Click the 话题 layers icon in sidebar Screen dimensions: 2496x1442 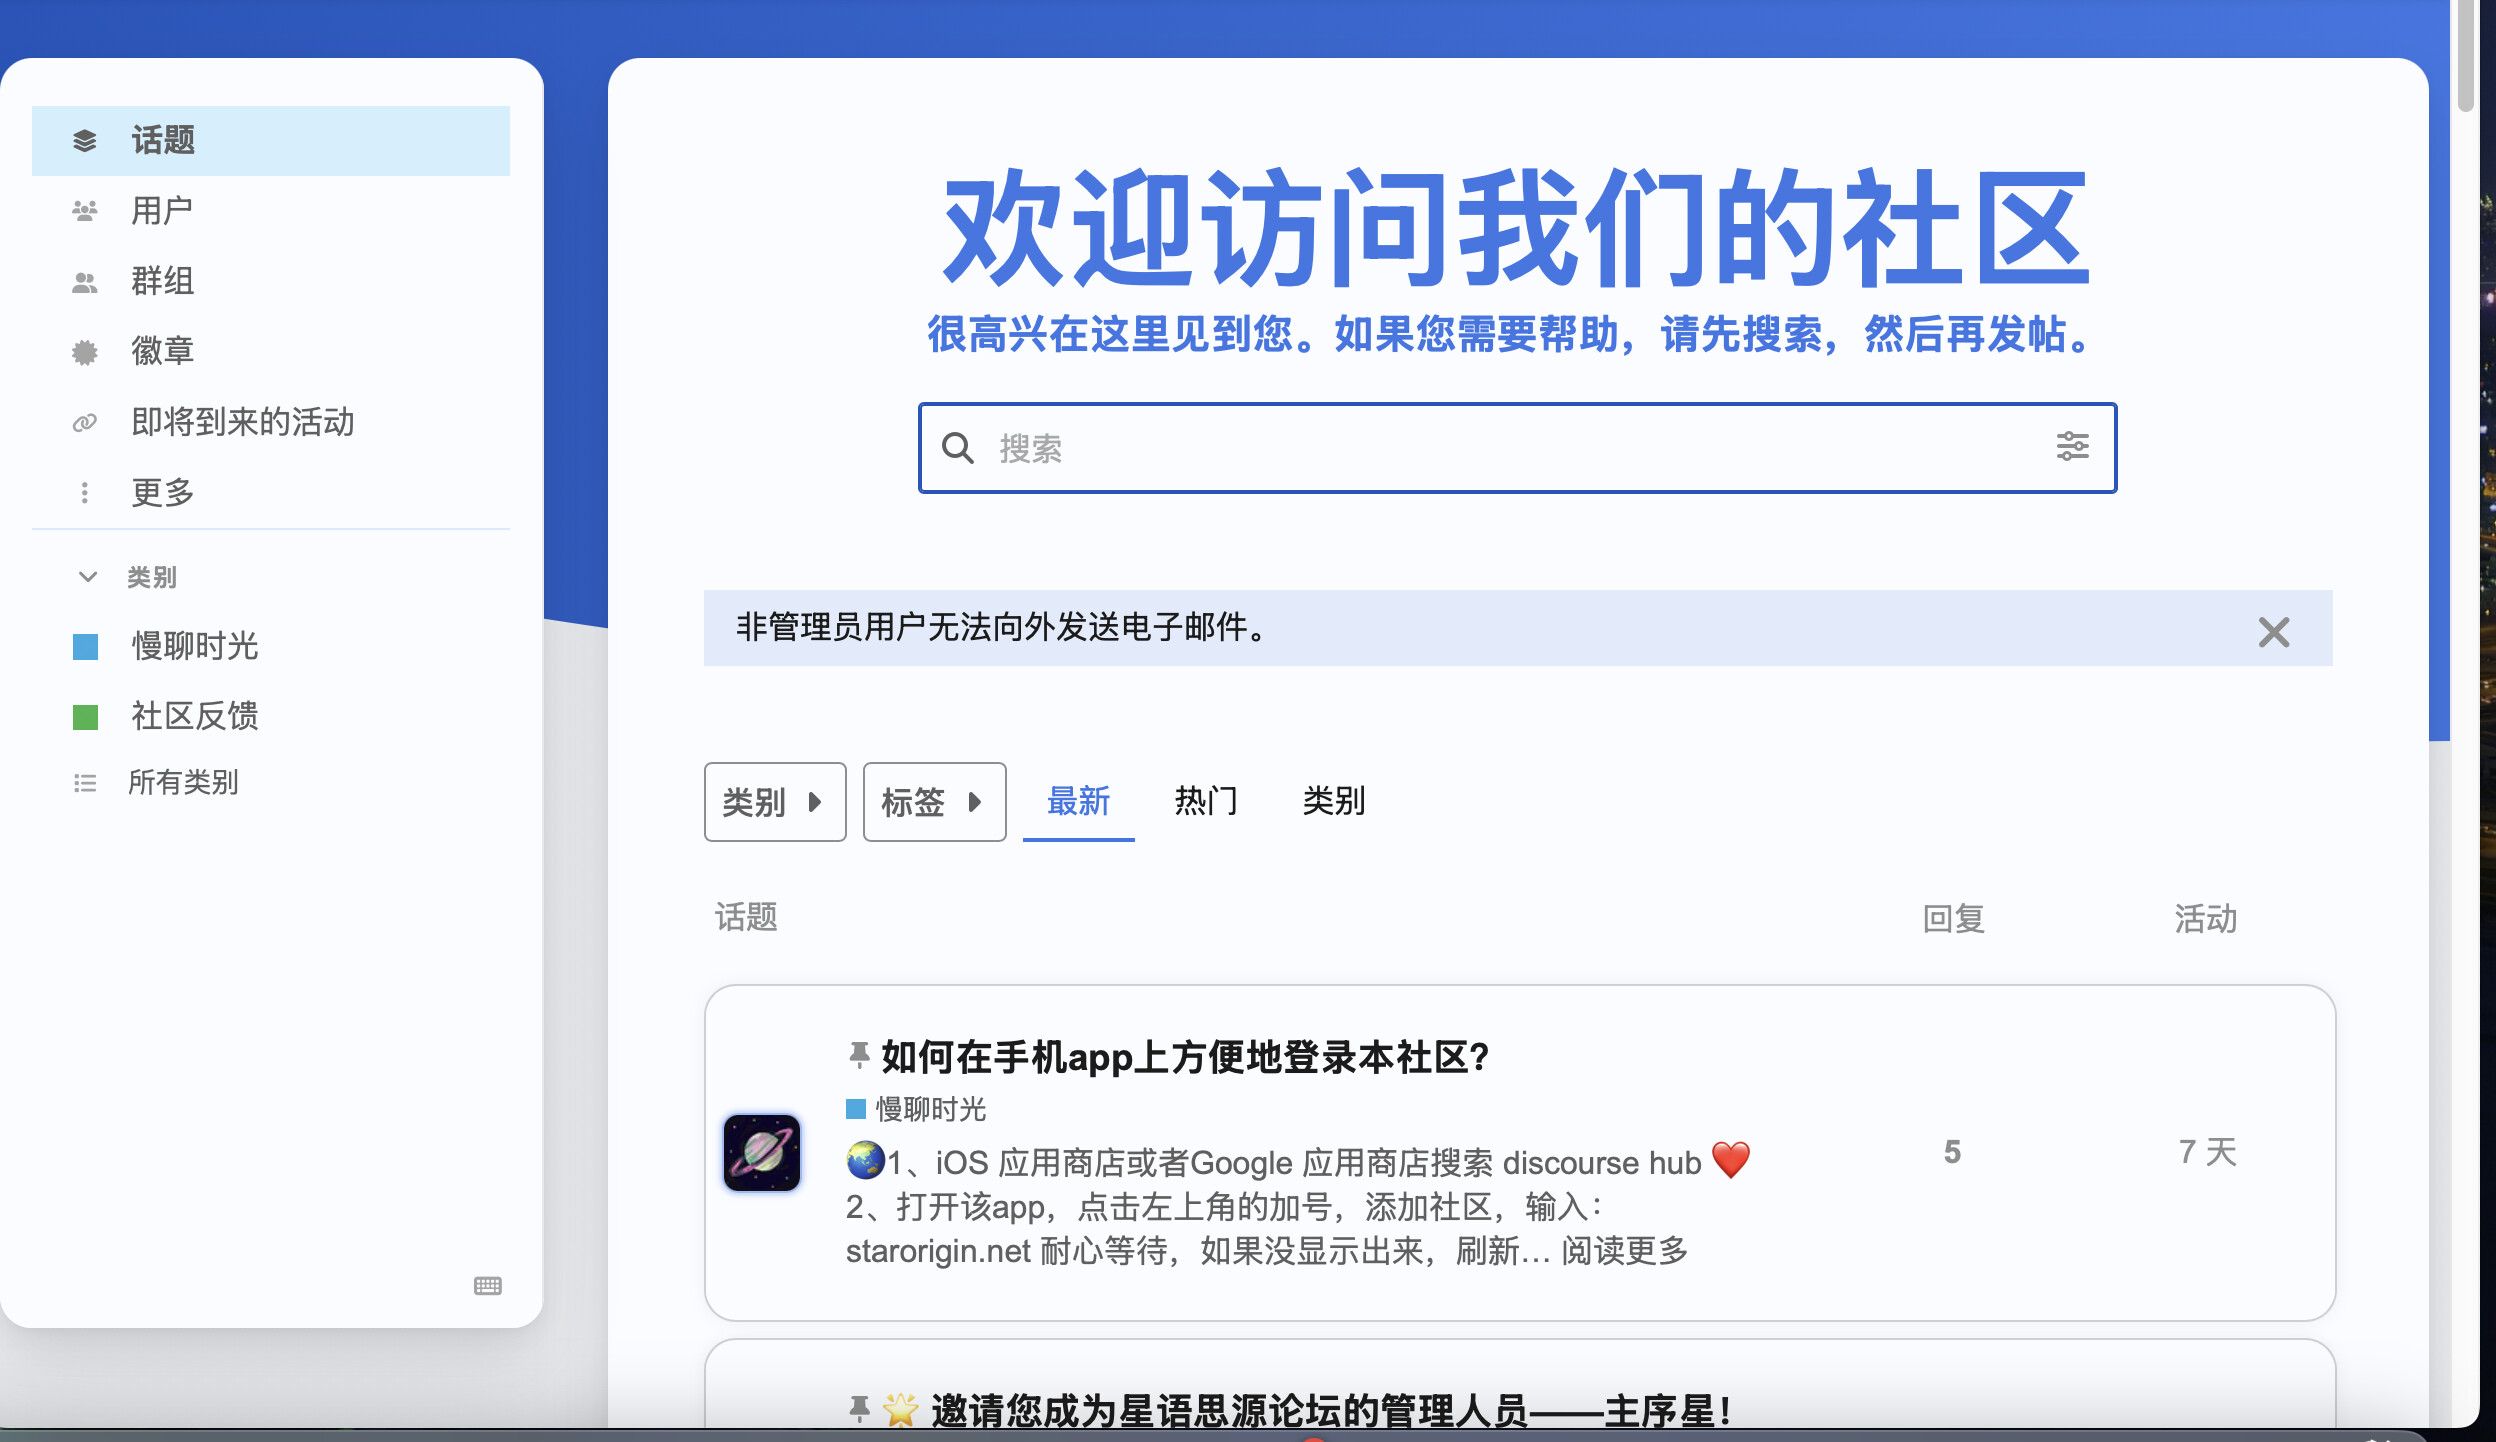point(85,141)
